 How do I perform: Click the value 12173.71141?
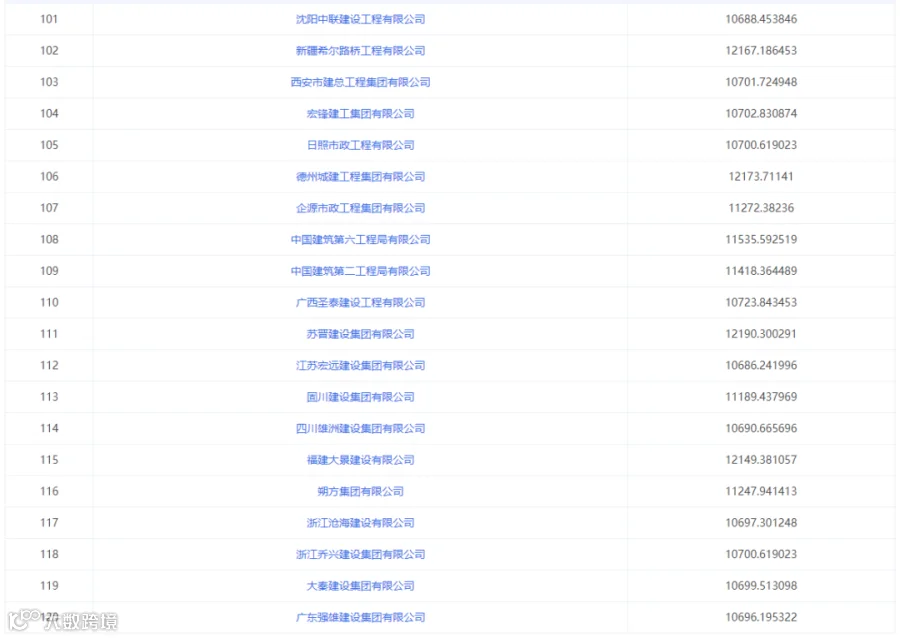(761, 177)
